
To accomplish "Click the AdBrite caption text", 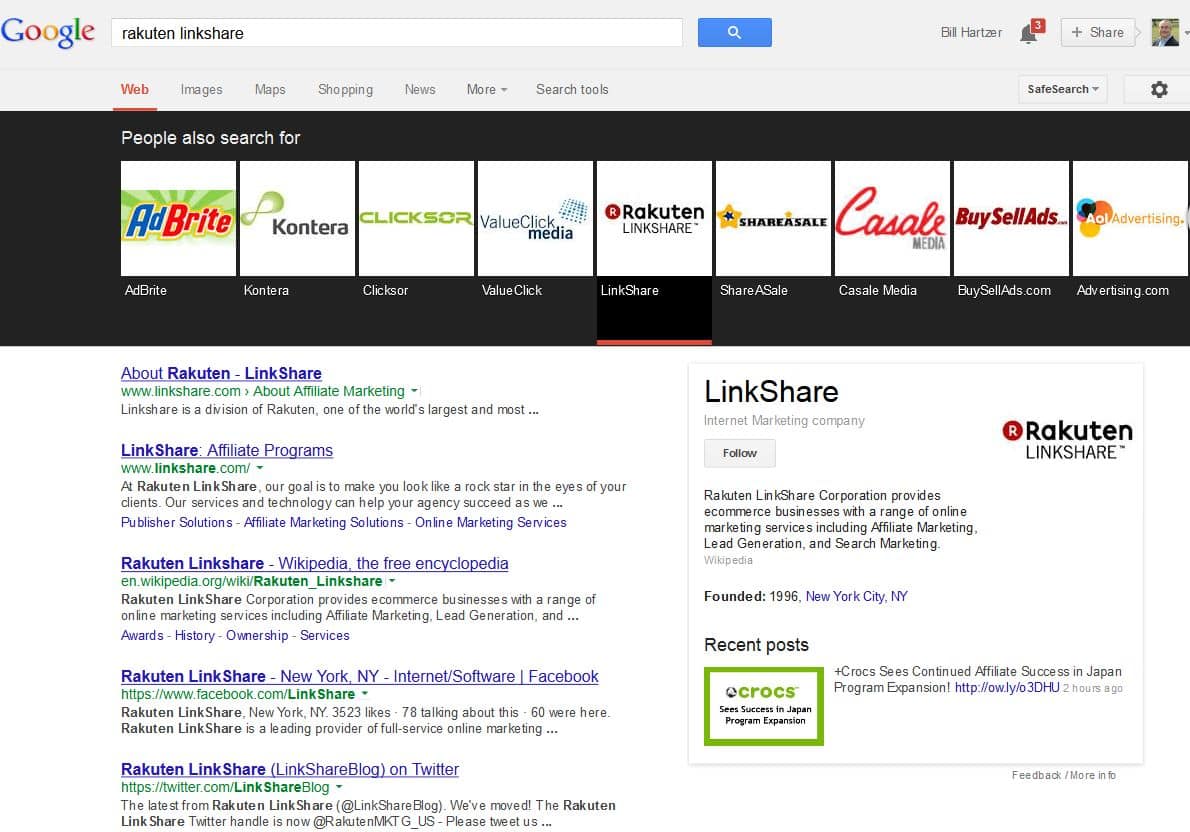I will point(146,291).
